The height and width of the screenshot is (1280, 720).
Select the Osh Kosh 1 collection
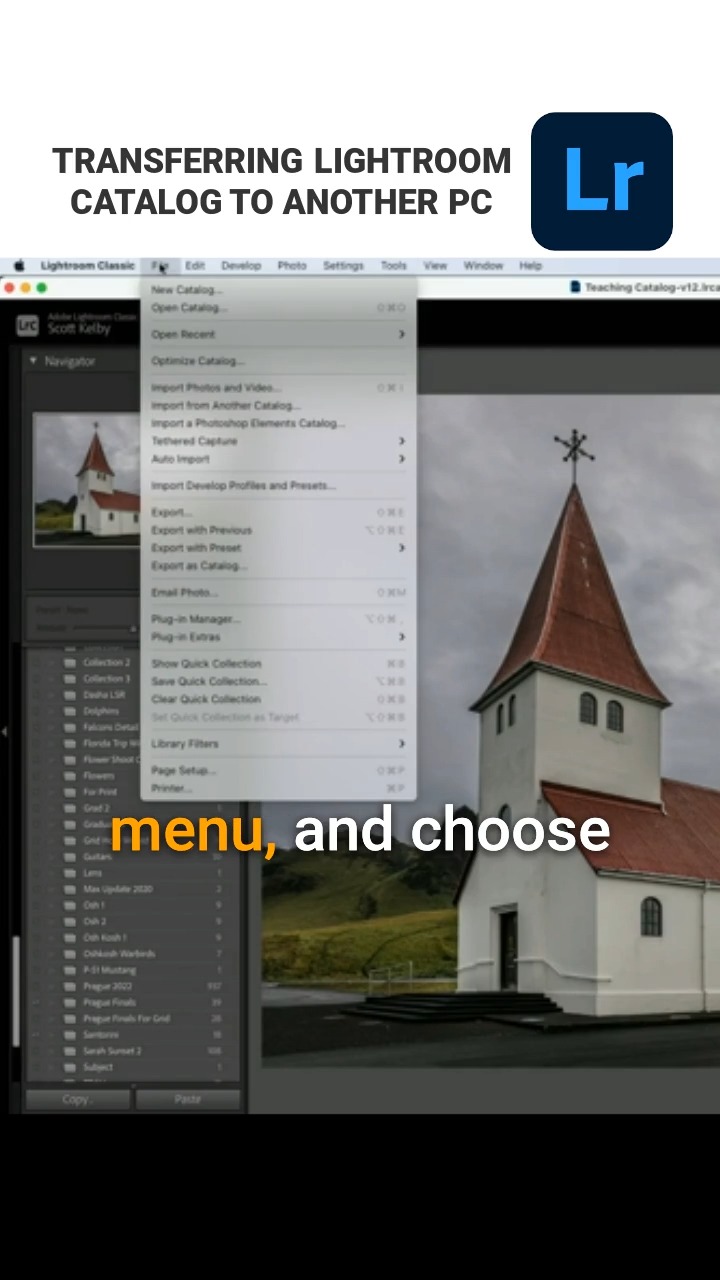pos(132,938)
